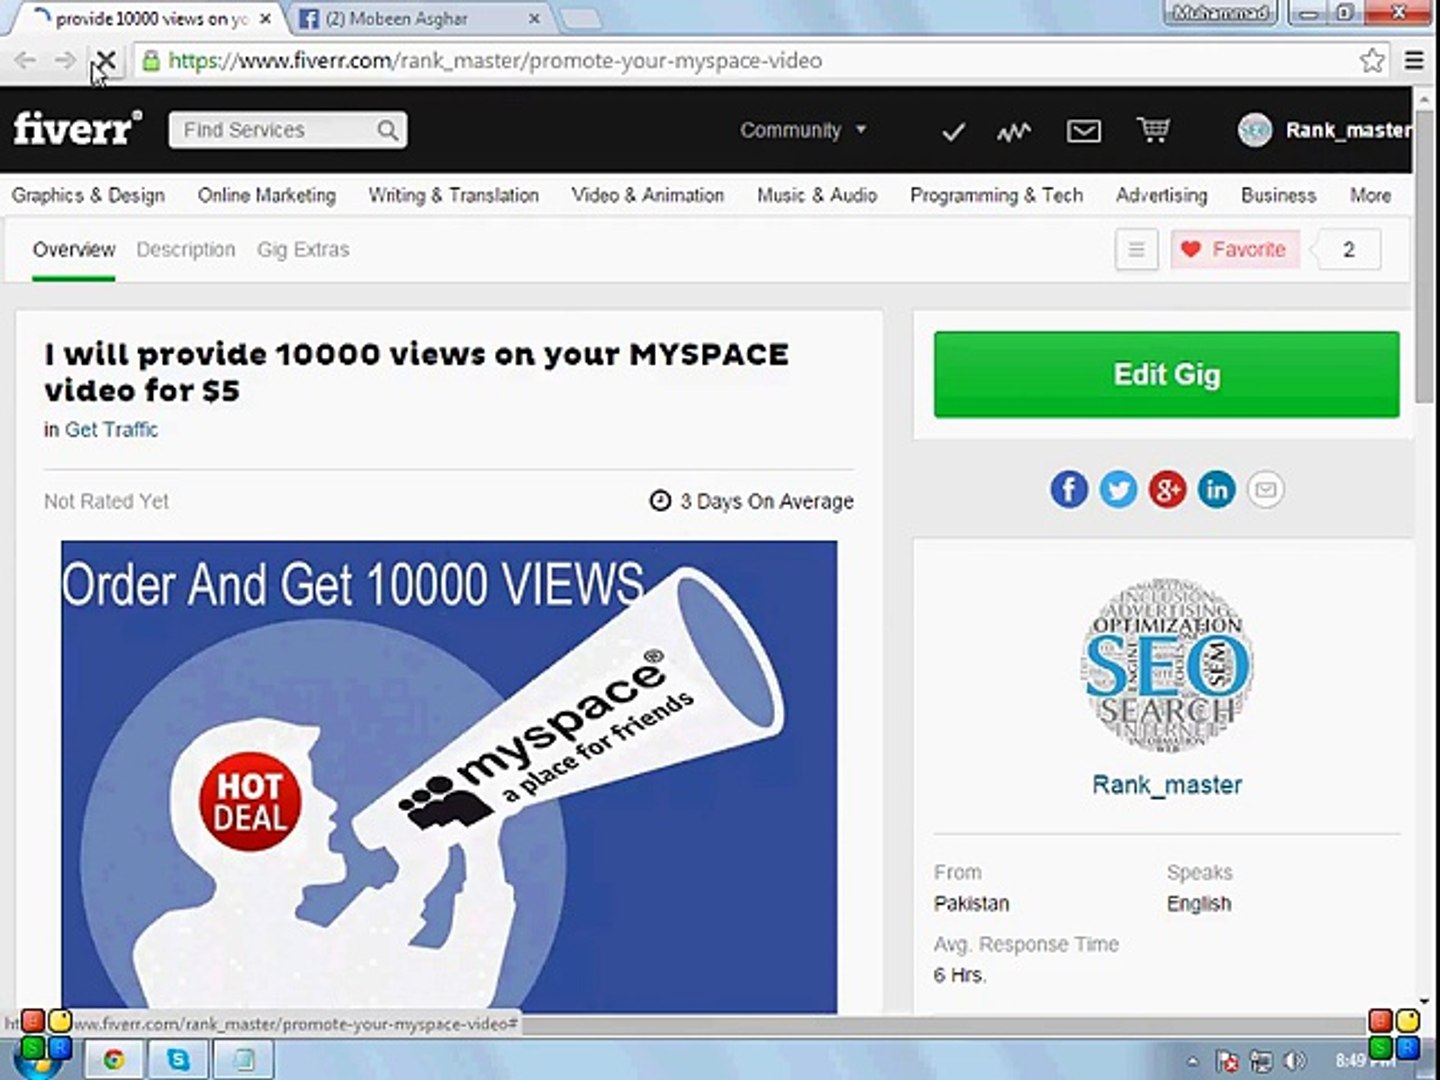Click the volume icon in system tray

click(x=1294, y=1060)
